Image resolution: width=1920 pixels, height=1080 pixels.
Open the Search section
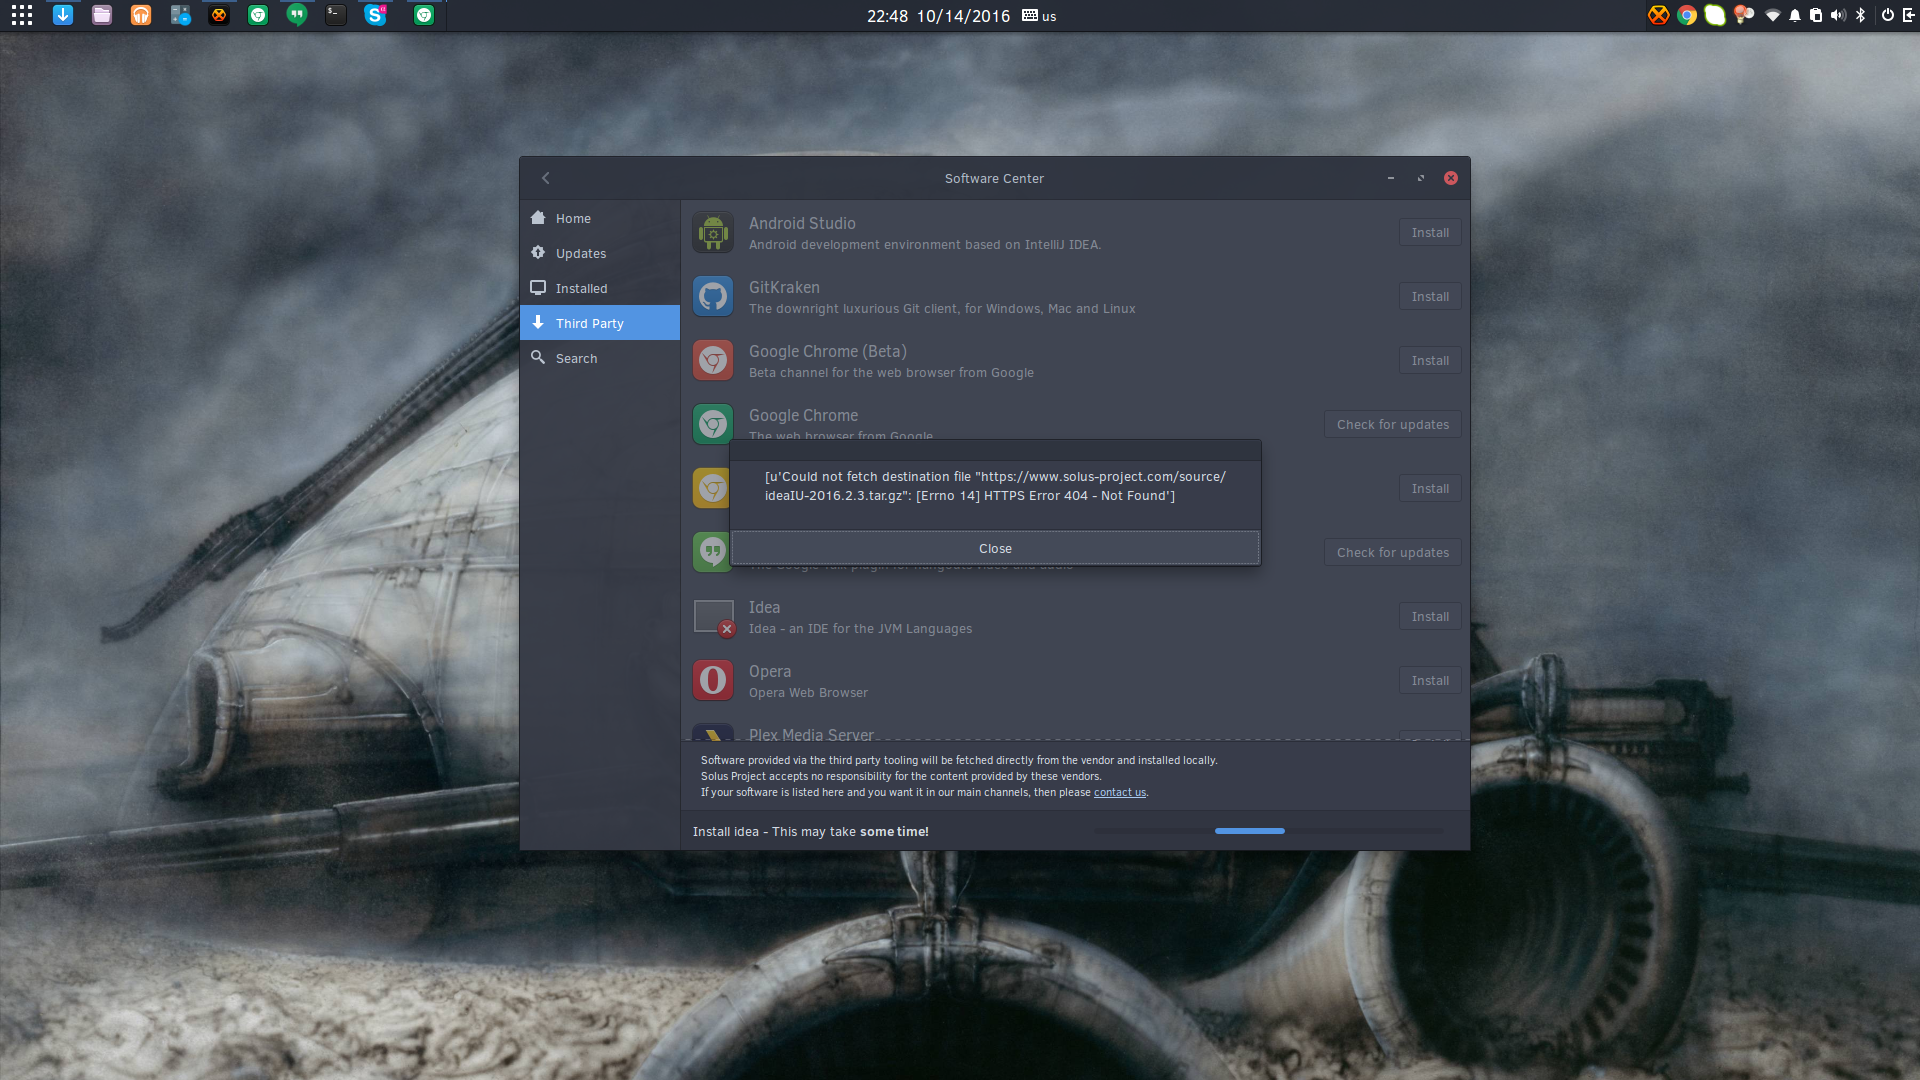[x=600, y=358]
